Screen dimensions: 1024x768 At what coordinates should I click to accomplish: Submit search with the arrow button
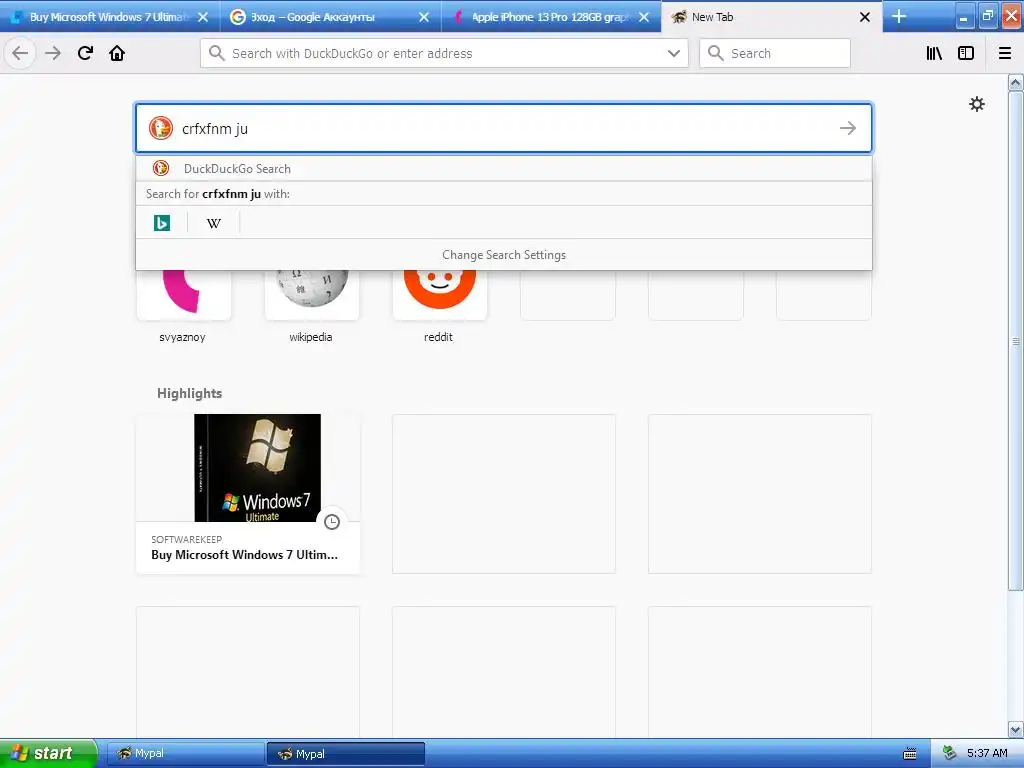(x=848, y=128)
